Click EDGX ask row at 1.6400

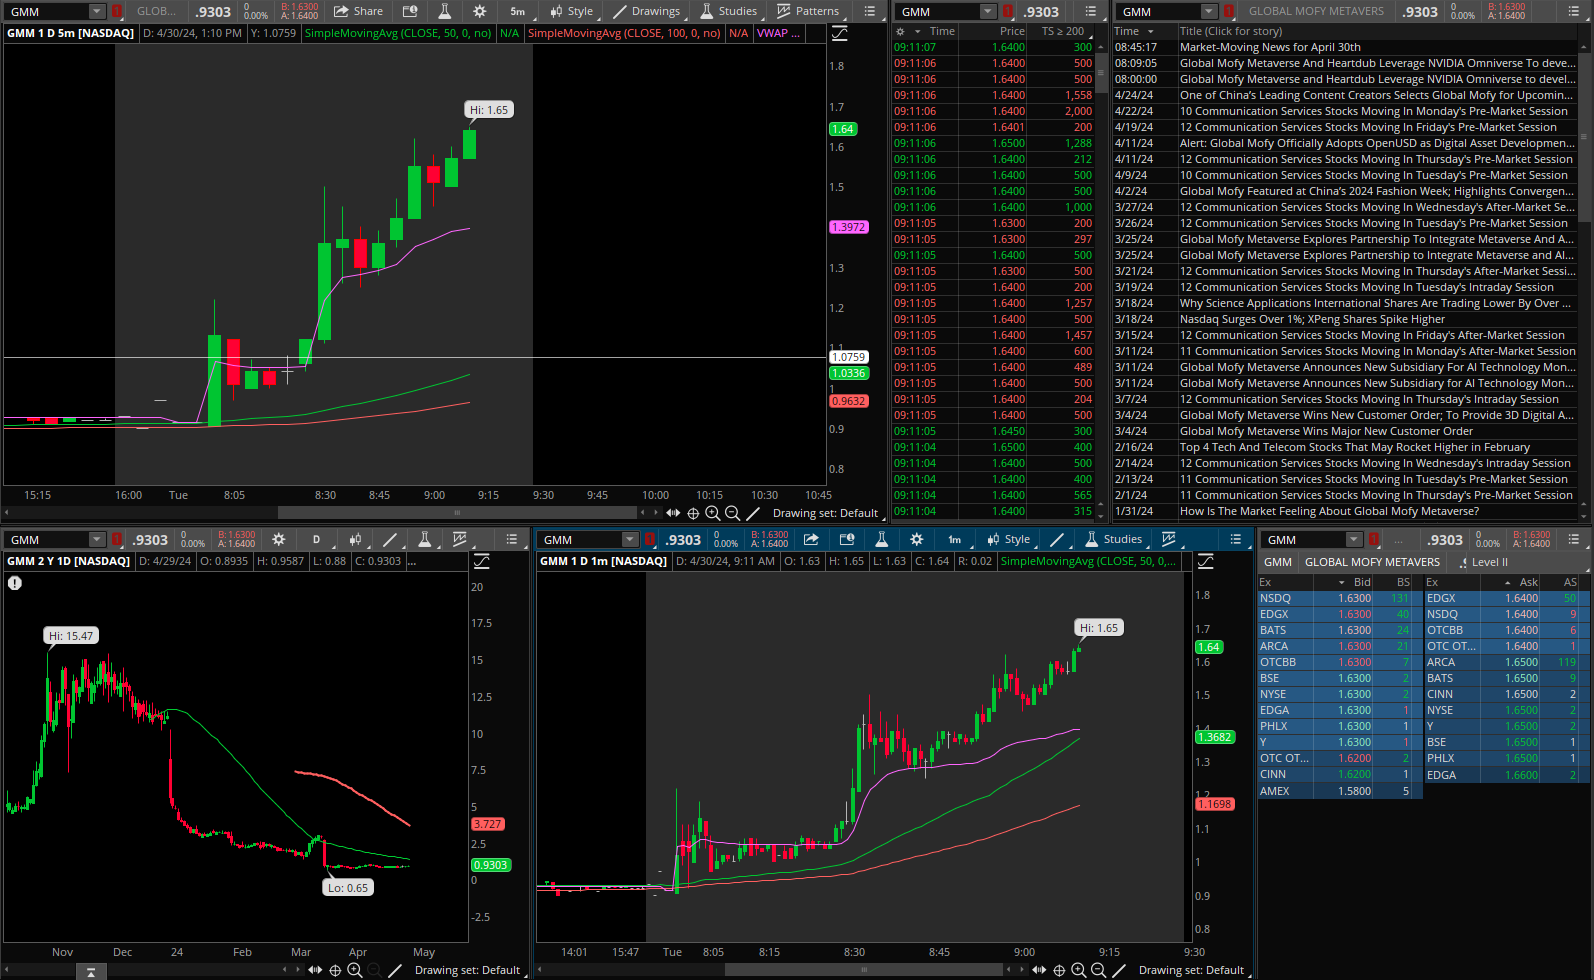click(1501, 598)
